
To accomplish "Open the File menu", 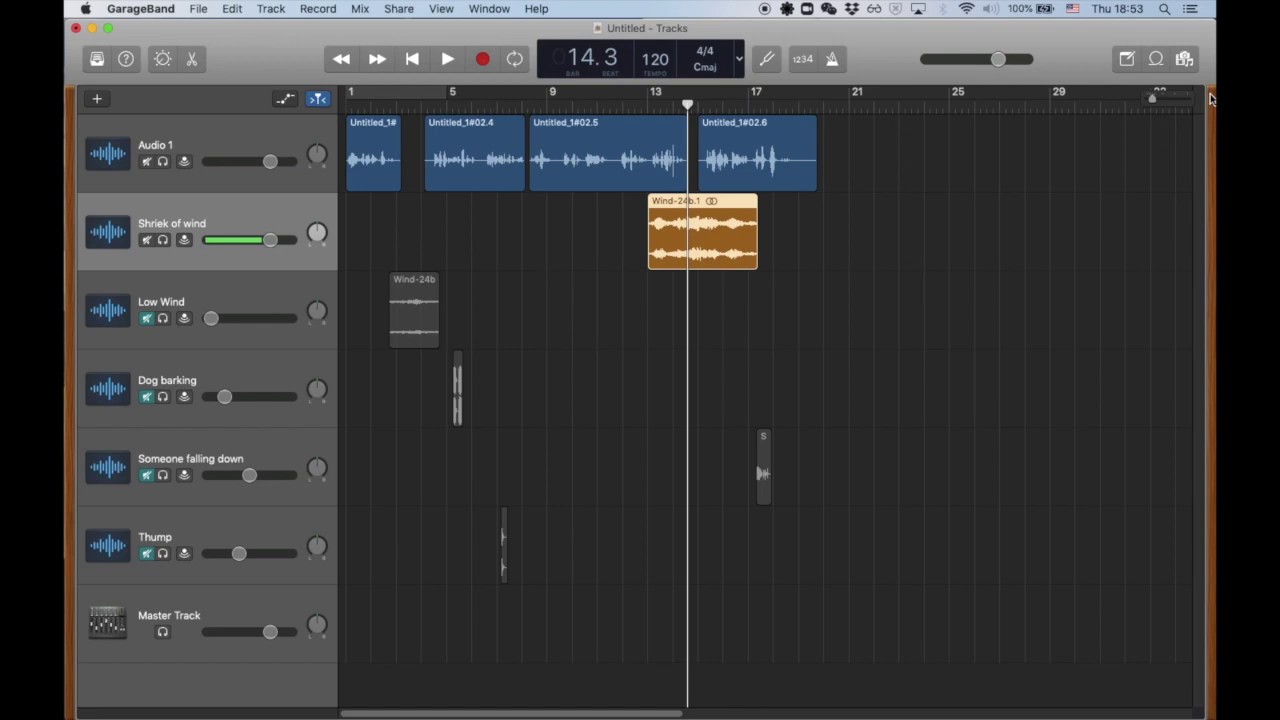I will coord(198,9).
